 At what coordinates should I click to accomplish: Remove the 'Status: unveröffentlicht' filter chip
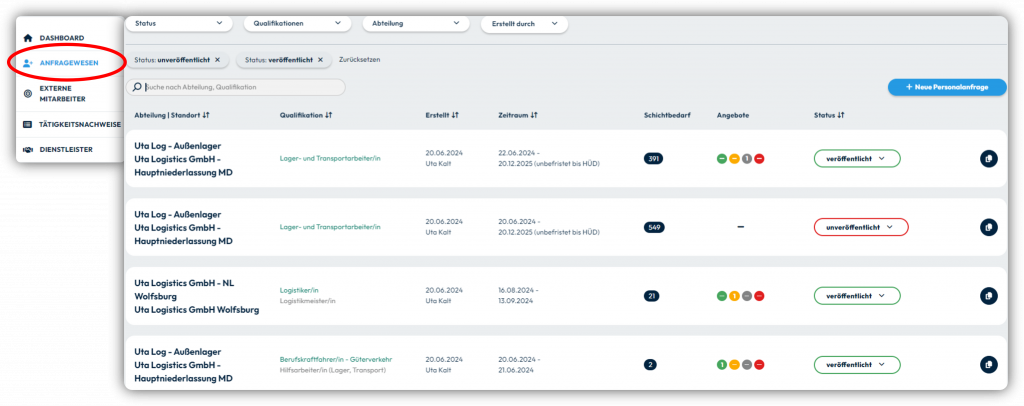coord(217,59)
